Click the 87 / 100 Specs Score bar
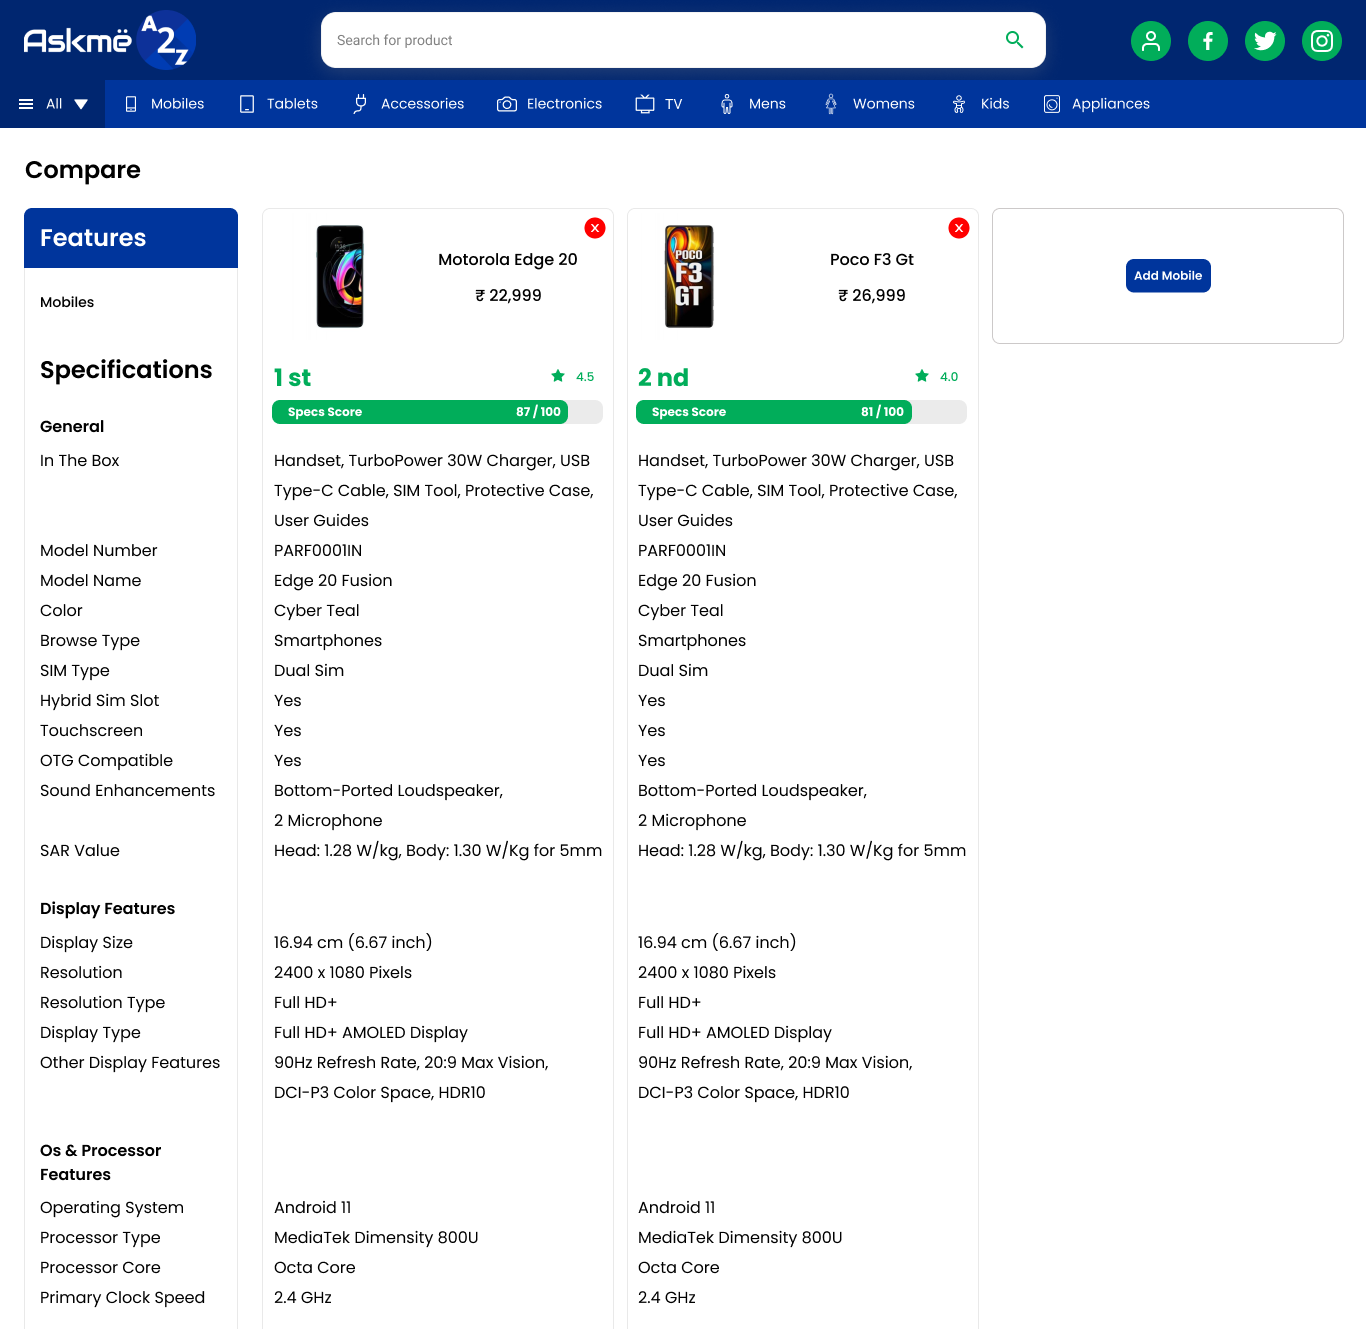Image resolution: width=1366 pixels, height=1329 pixels. (437, 412)
